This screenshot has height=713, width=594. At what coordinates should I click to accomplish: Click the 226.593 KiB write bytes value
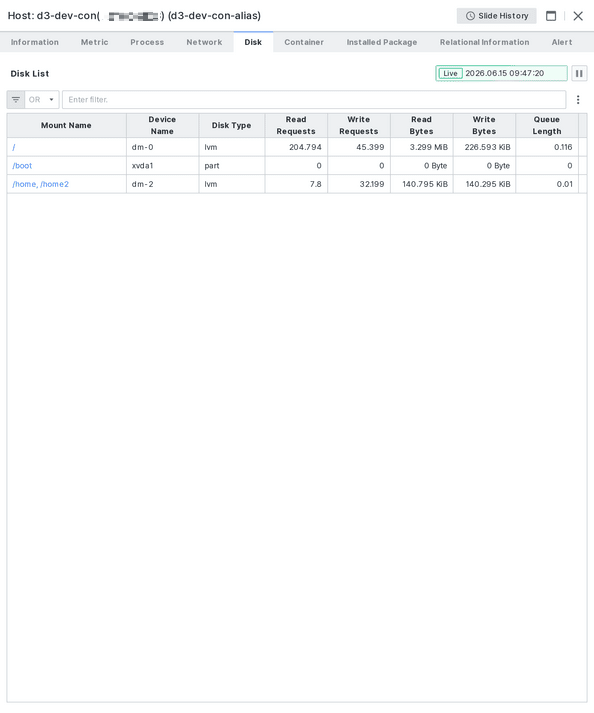point(487,147)
